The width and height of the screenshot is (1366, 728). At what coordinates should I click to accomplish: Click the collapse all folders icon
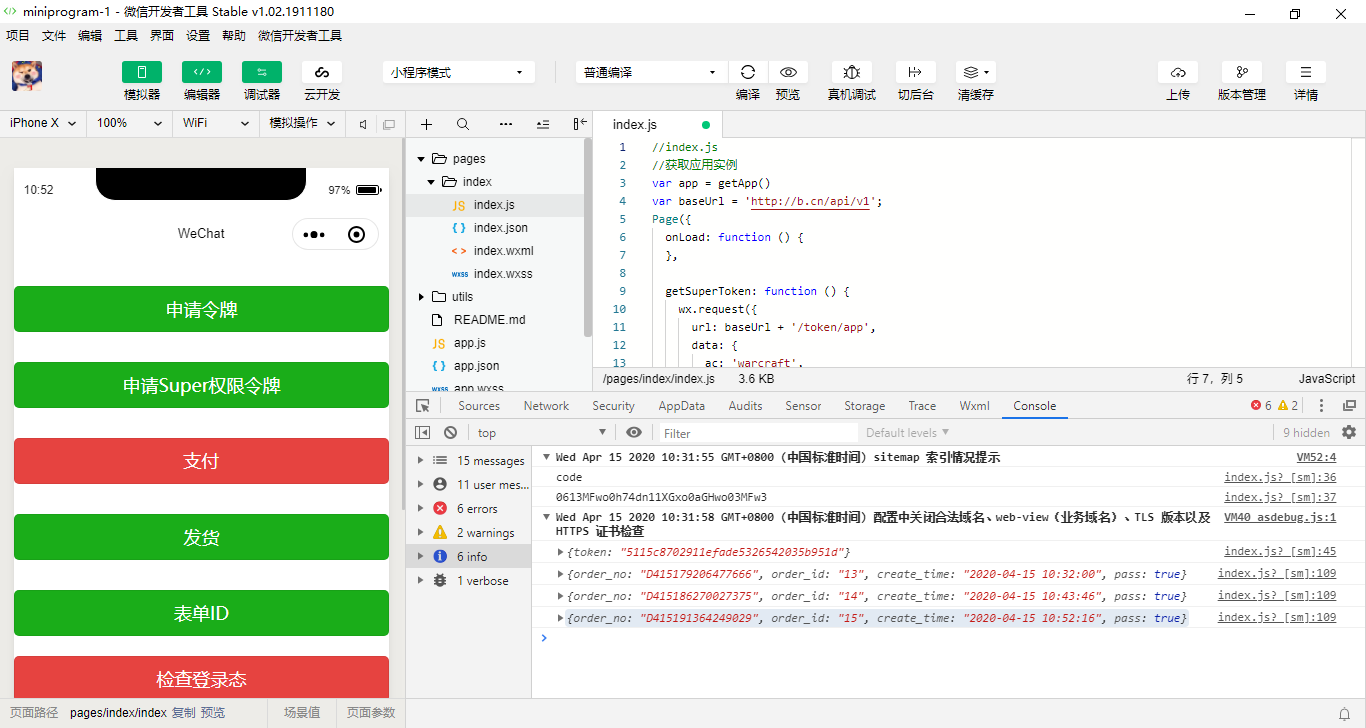tap(543, 124)
